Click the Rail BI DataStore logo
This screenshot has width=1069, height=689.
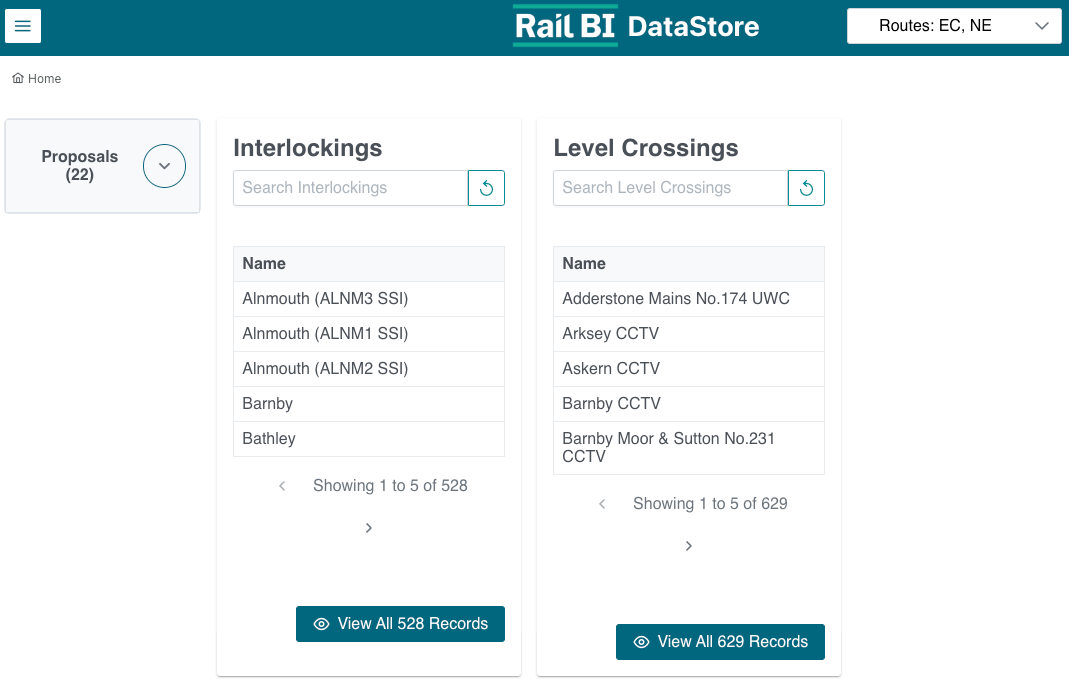point(636,26)
